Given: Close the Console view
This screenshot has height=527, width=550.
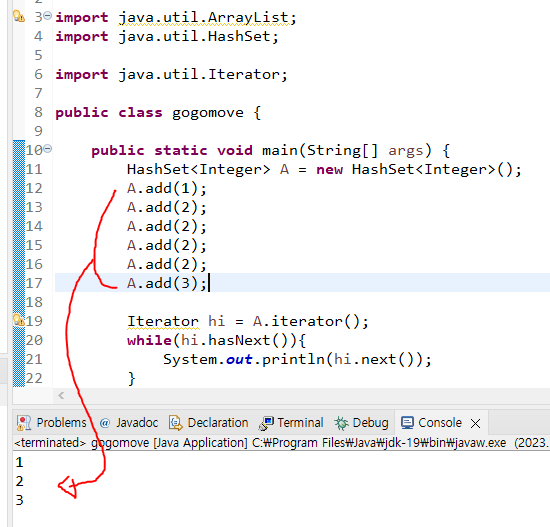Looking at the screenshot, I should pyautogui.click(x=475, y=423).
